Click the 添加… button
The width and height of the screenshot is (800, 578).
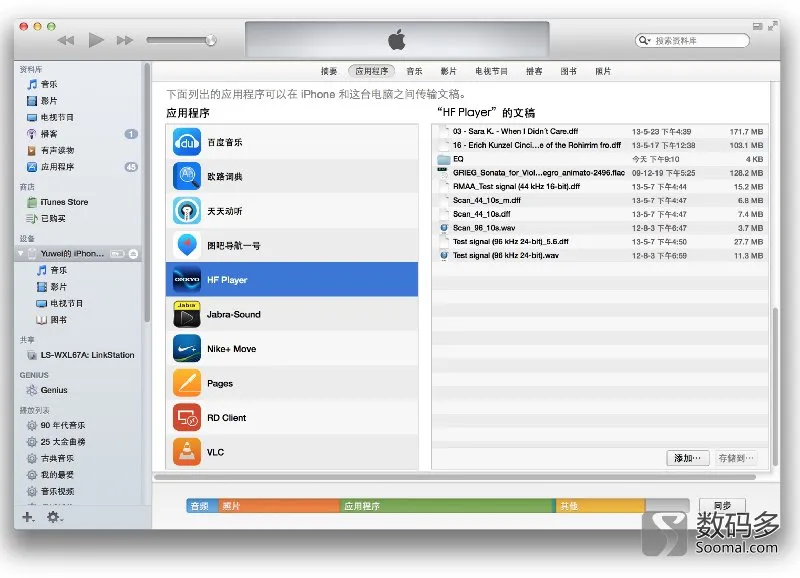(688, 458)
